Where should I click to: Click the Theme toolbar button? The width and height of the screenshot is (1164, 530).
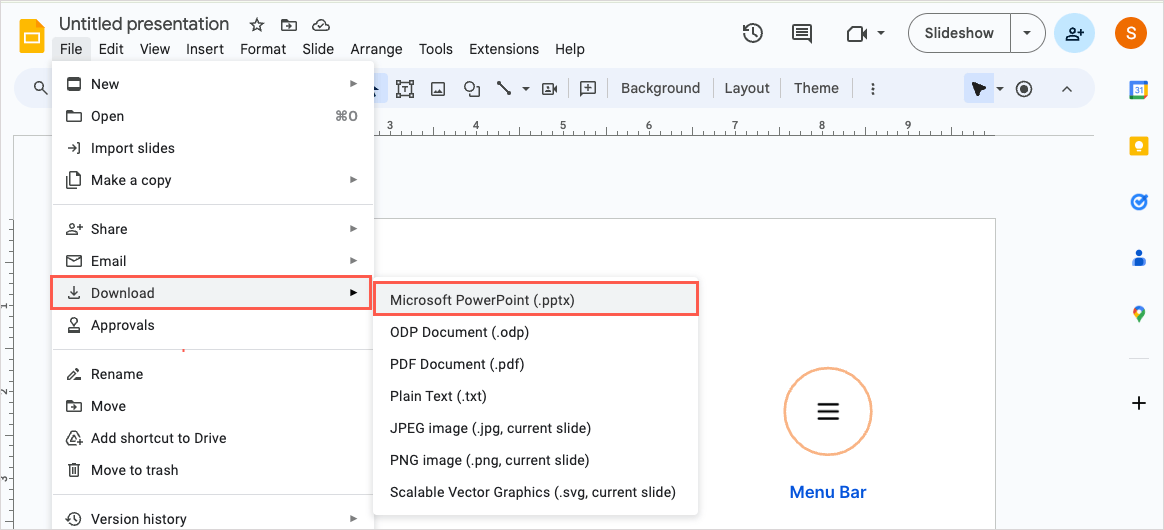816,88
